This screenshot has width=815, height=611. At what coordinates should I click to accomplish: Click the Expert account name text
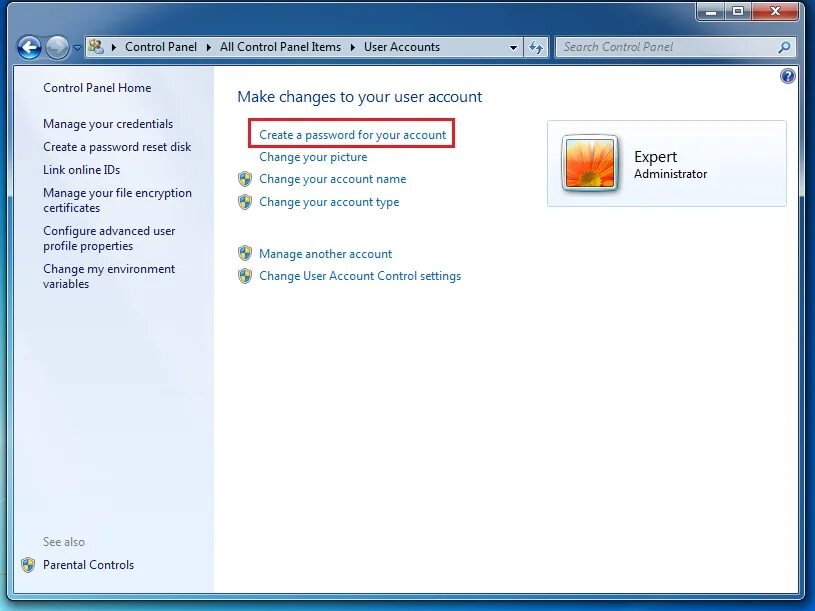click(x=655, y=156)
